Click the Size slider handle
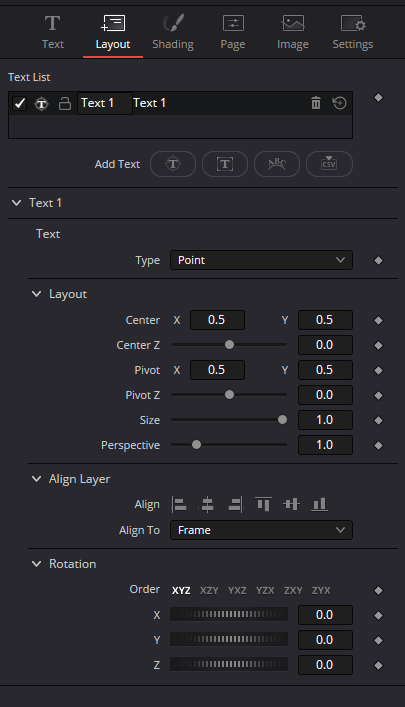405x707 pixels. tap(282, 420)
